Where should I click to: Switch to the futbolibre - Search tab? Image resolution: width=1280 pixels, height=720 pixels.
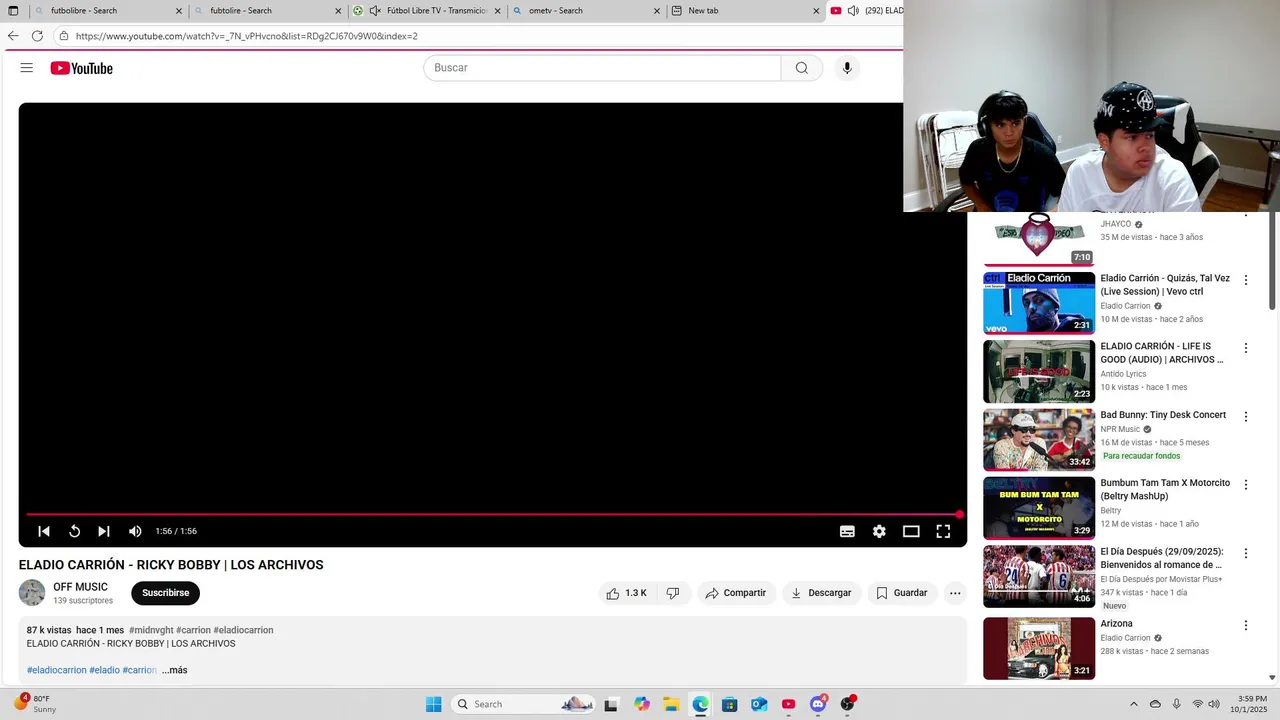[108, 11]
